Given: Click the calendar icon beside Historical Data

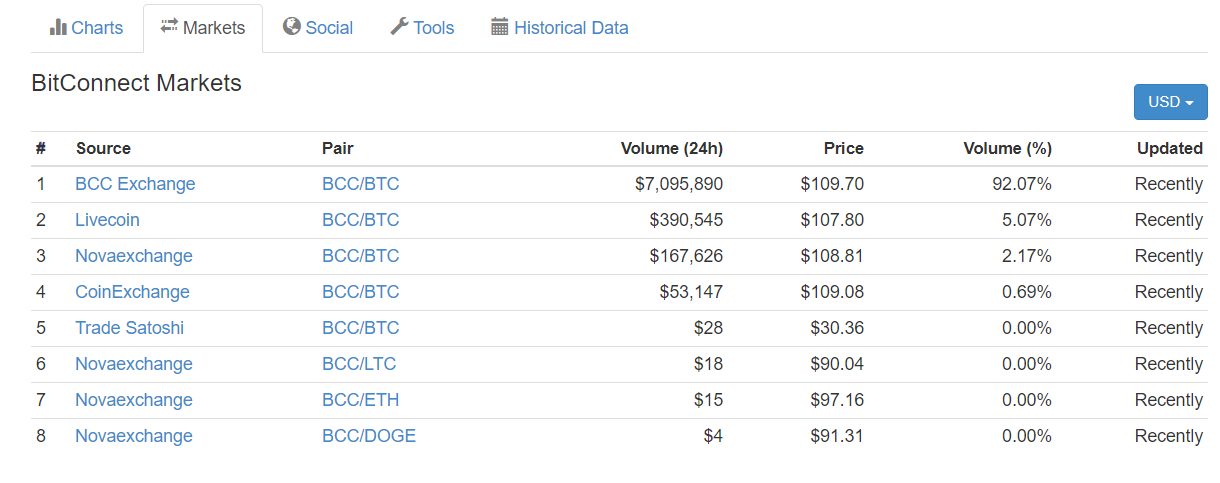Looking at the screenshot, I should (x=500, y=27).
